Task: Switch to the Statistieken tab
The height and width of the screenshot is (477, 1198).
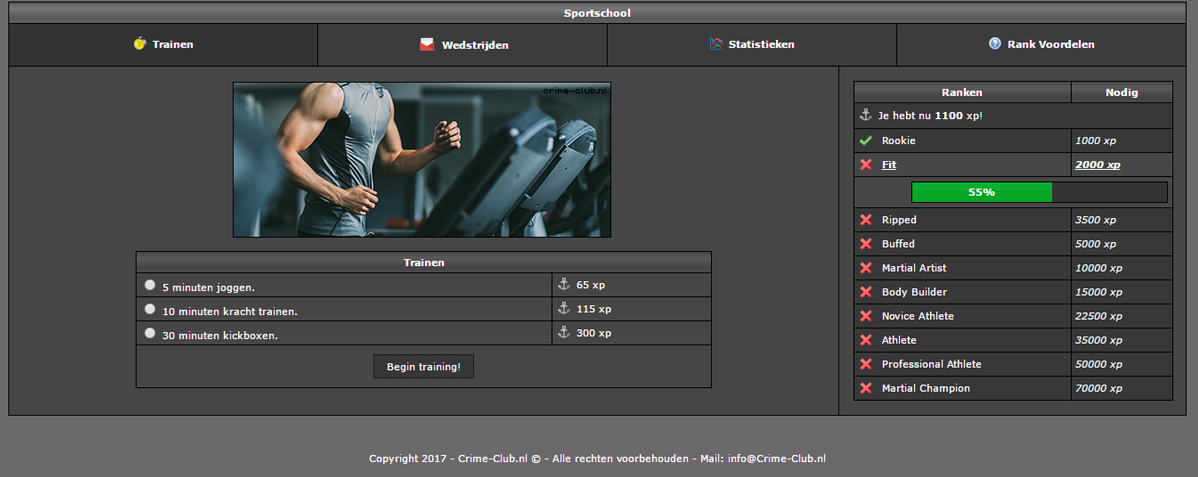Action: [x=761, y=45]
